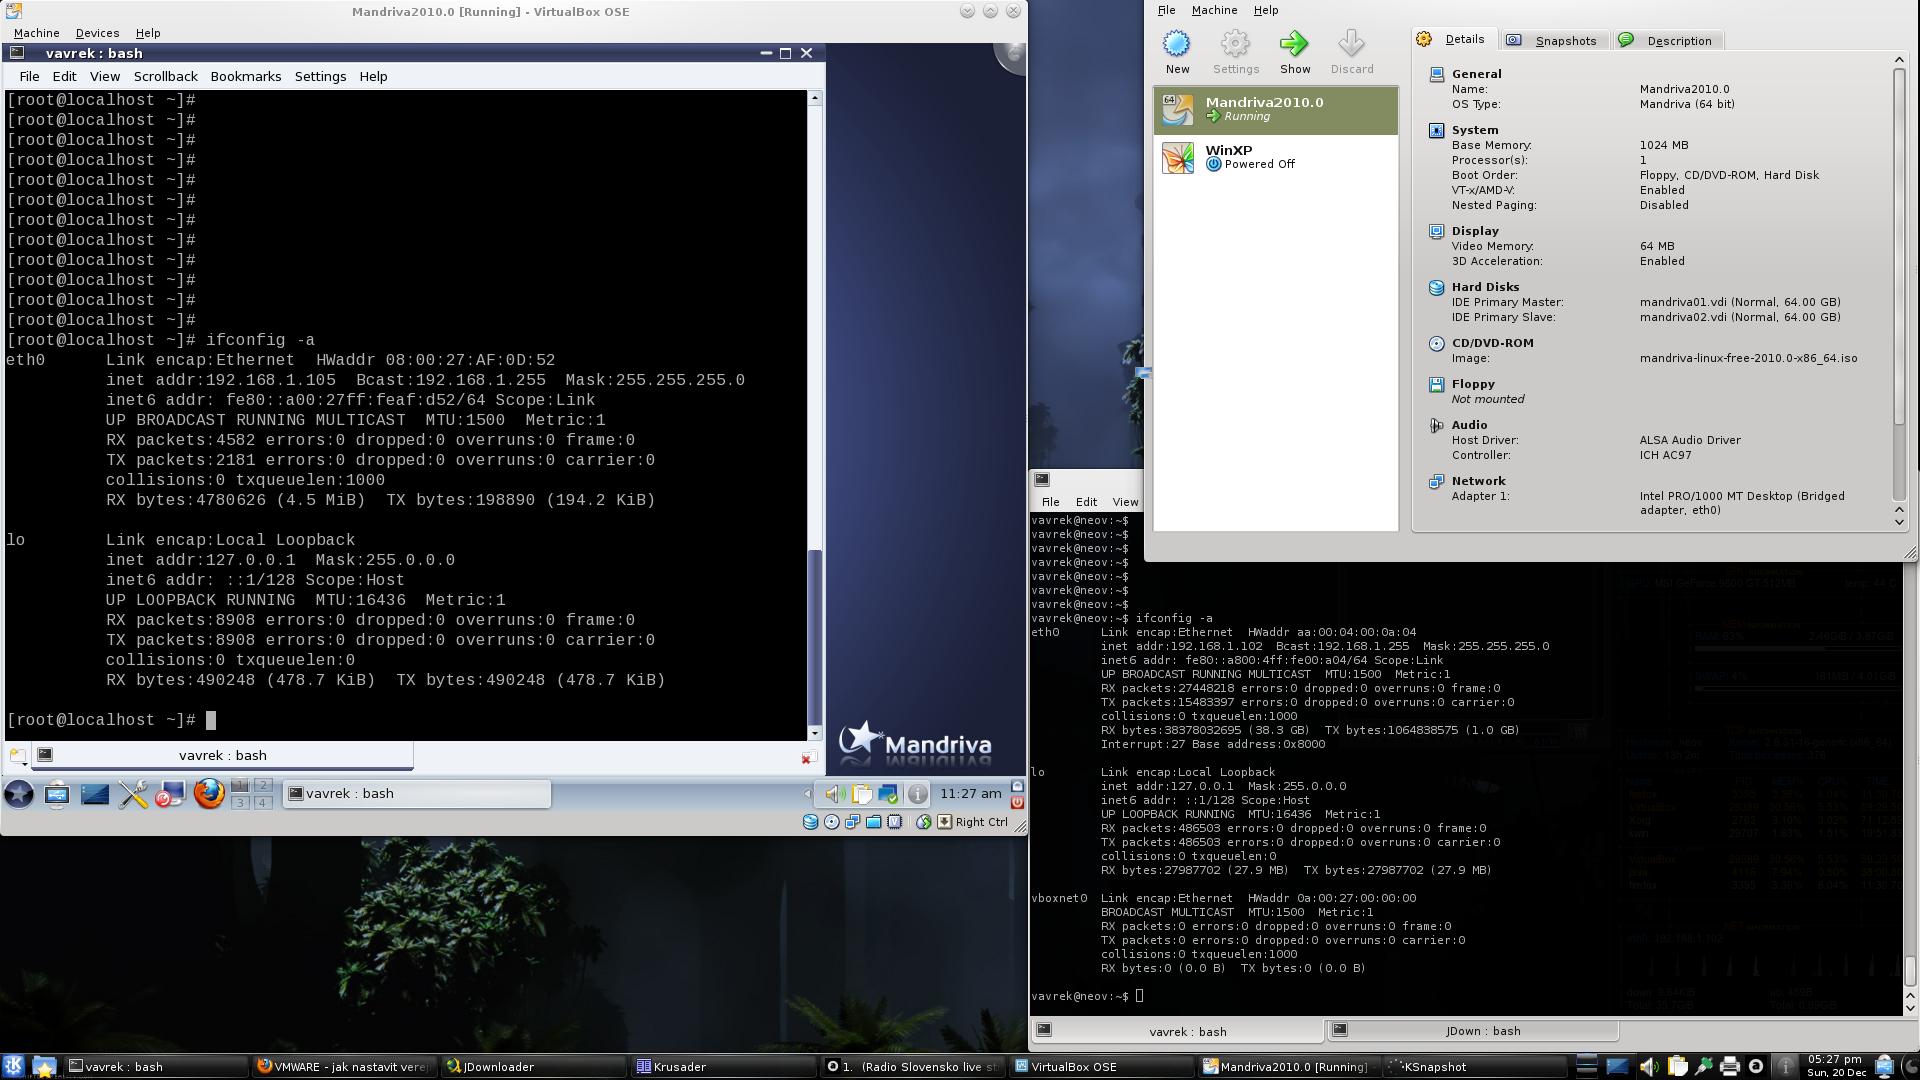Click guest tray volume speaker icon
Image resolution: width=1920 pixels, height=1080 pixels.
click(x=834, y=794)
